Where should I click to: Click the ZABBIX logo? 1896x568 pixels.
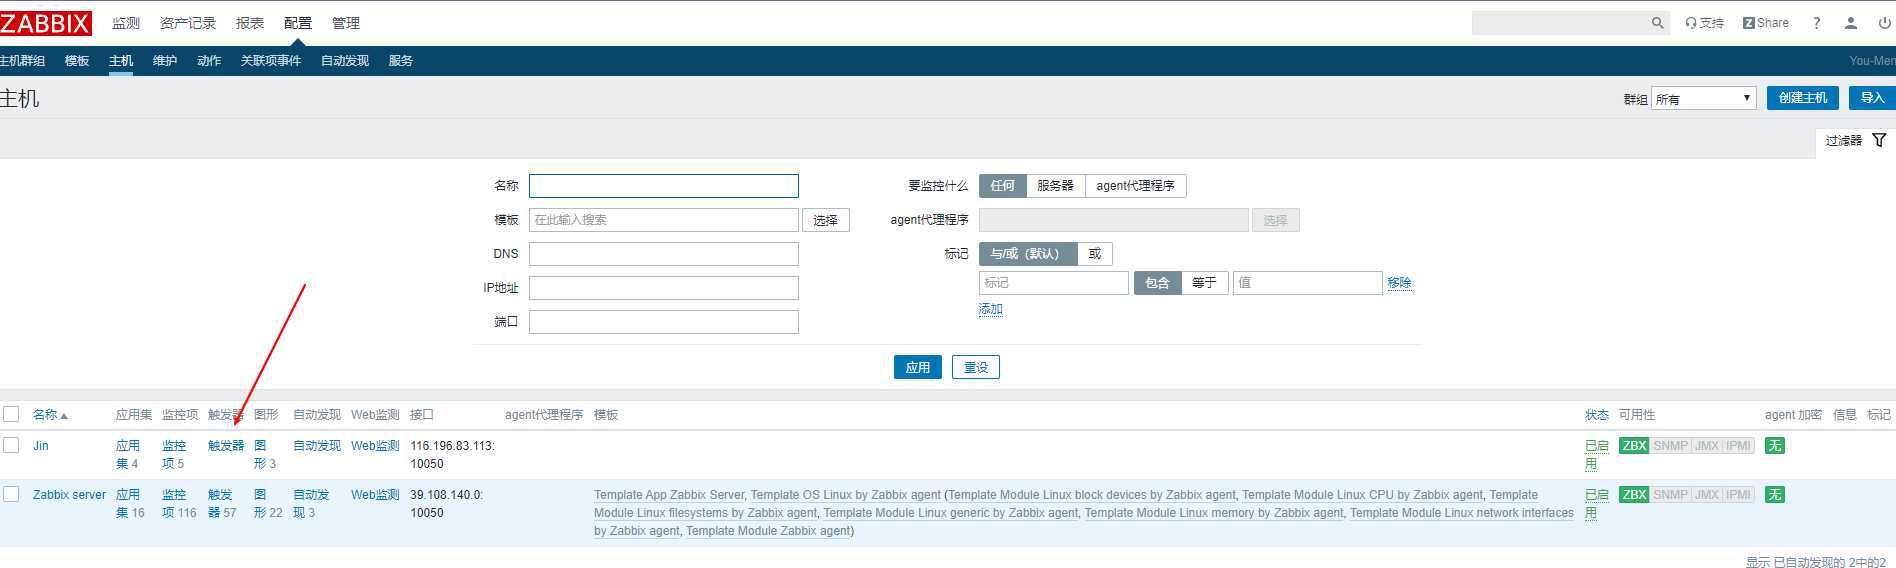[x=45, y=23]
